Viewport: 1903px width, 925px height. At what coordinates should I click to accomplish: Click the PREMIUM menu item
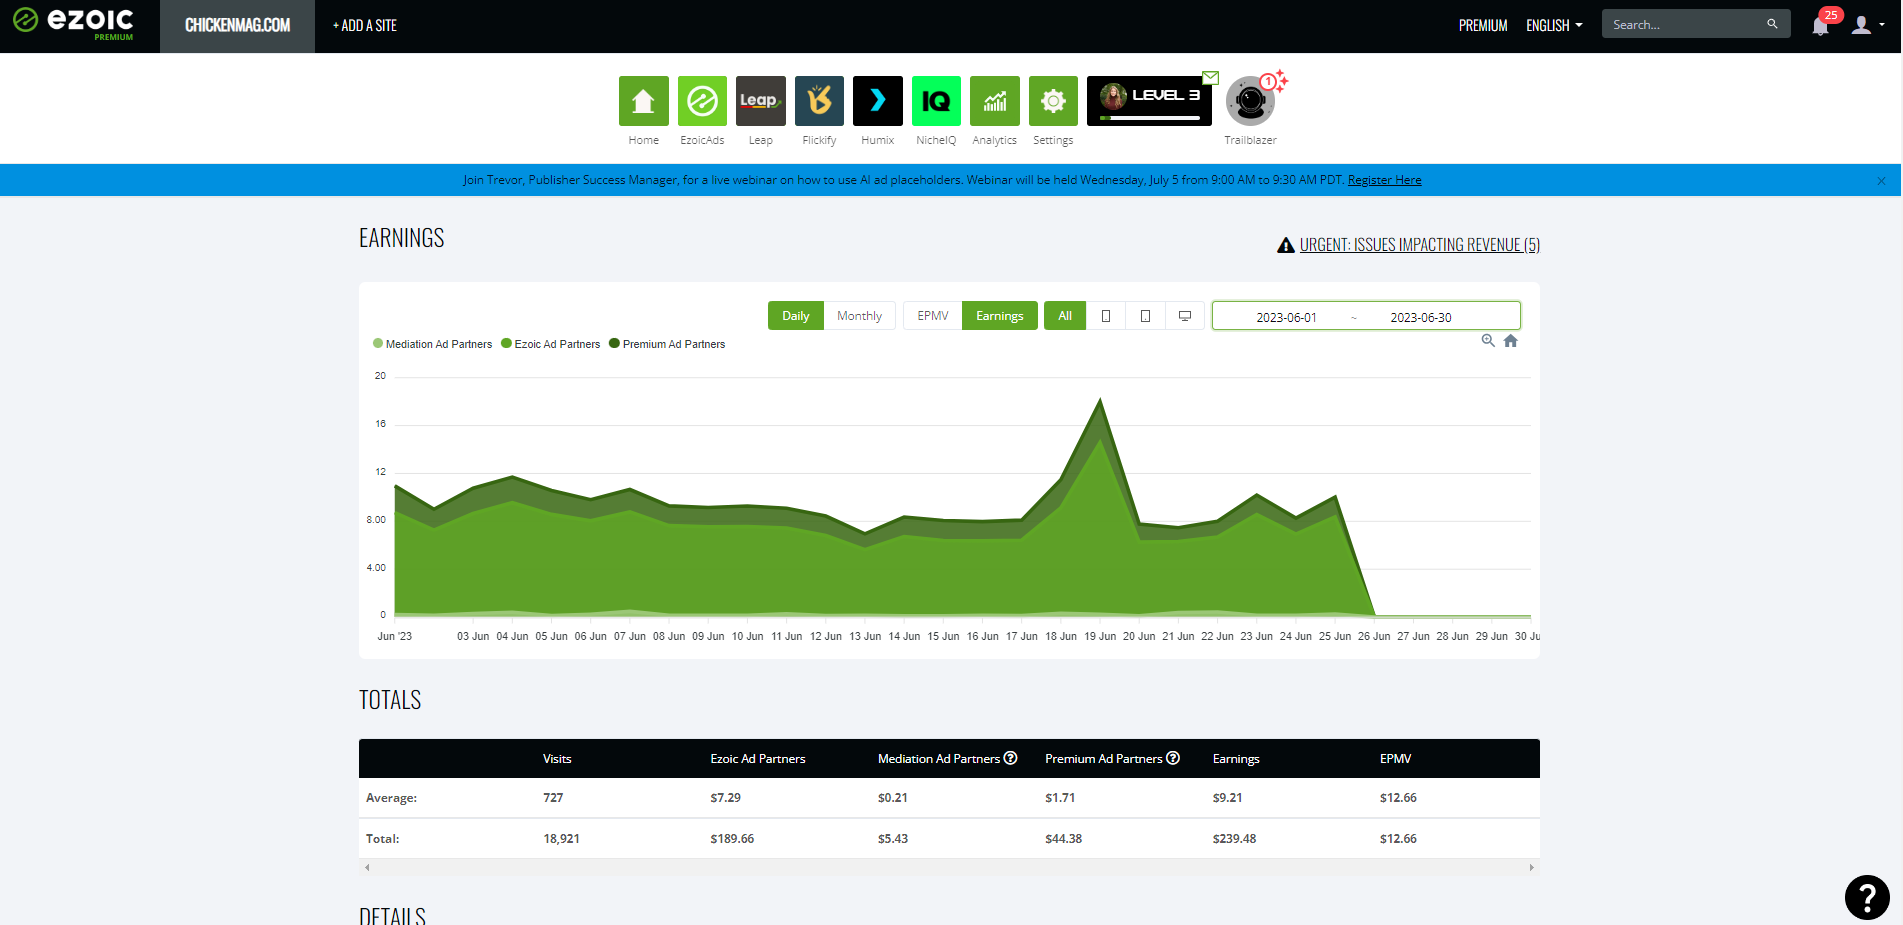point(1483,26)
